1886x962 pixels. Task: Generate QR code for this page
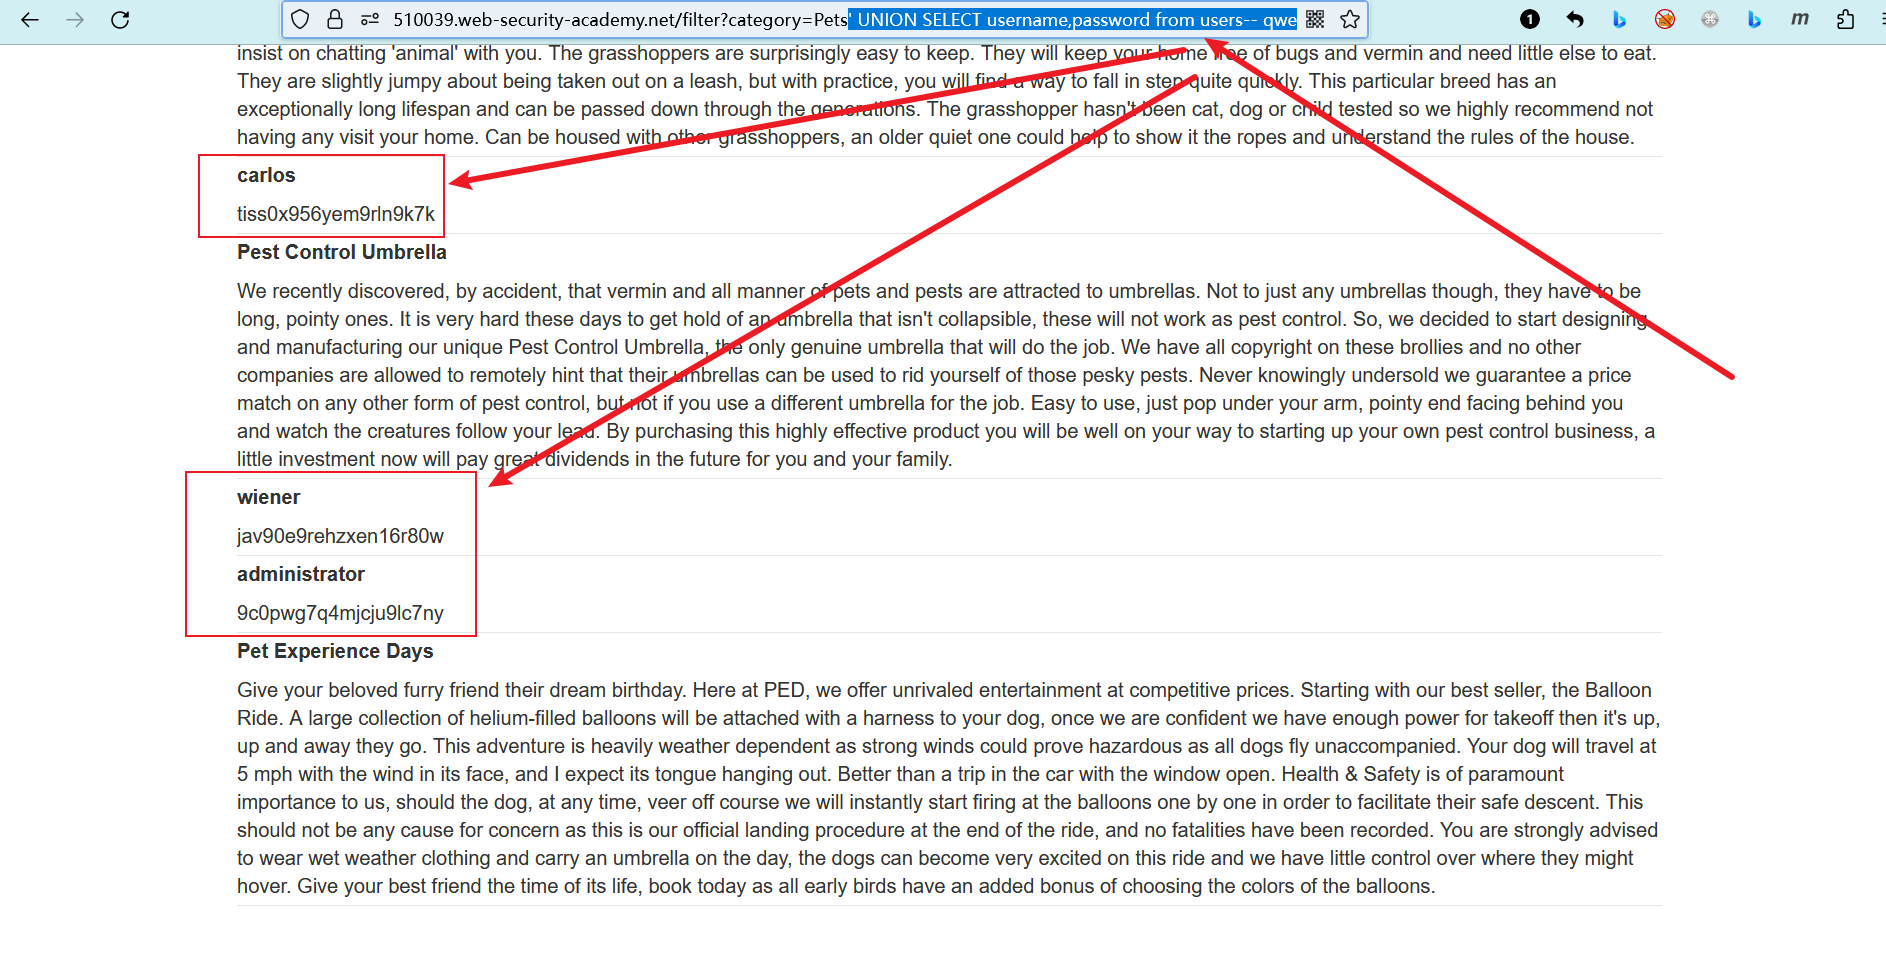tap(1315, 19)
